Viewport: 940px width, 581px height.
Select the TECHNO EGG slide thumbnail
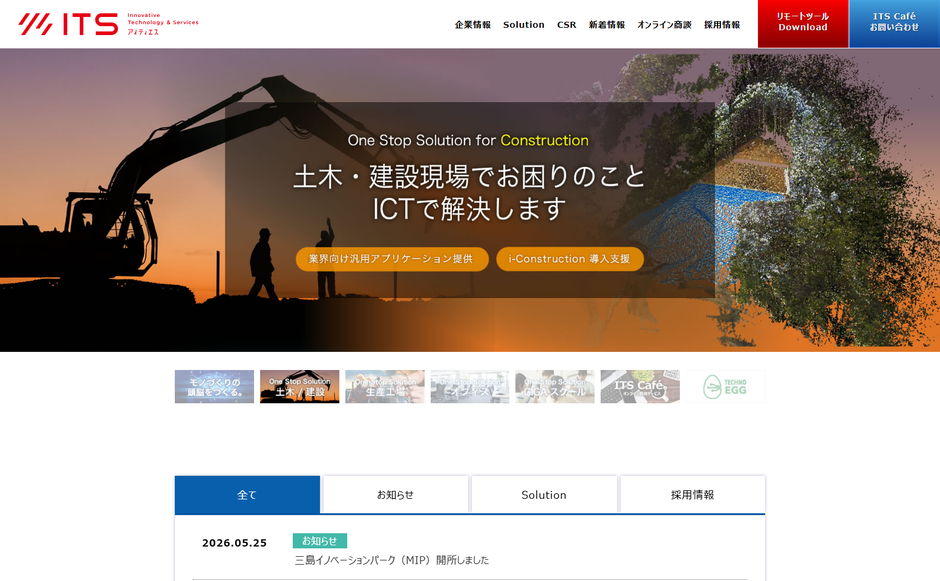(725, 386)
